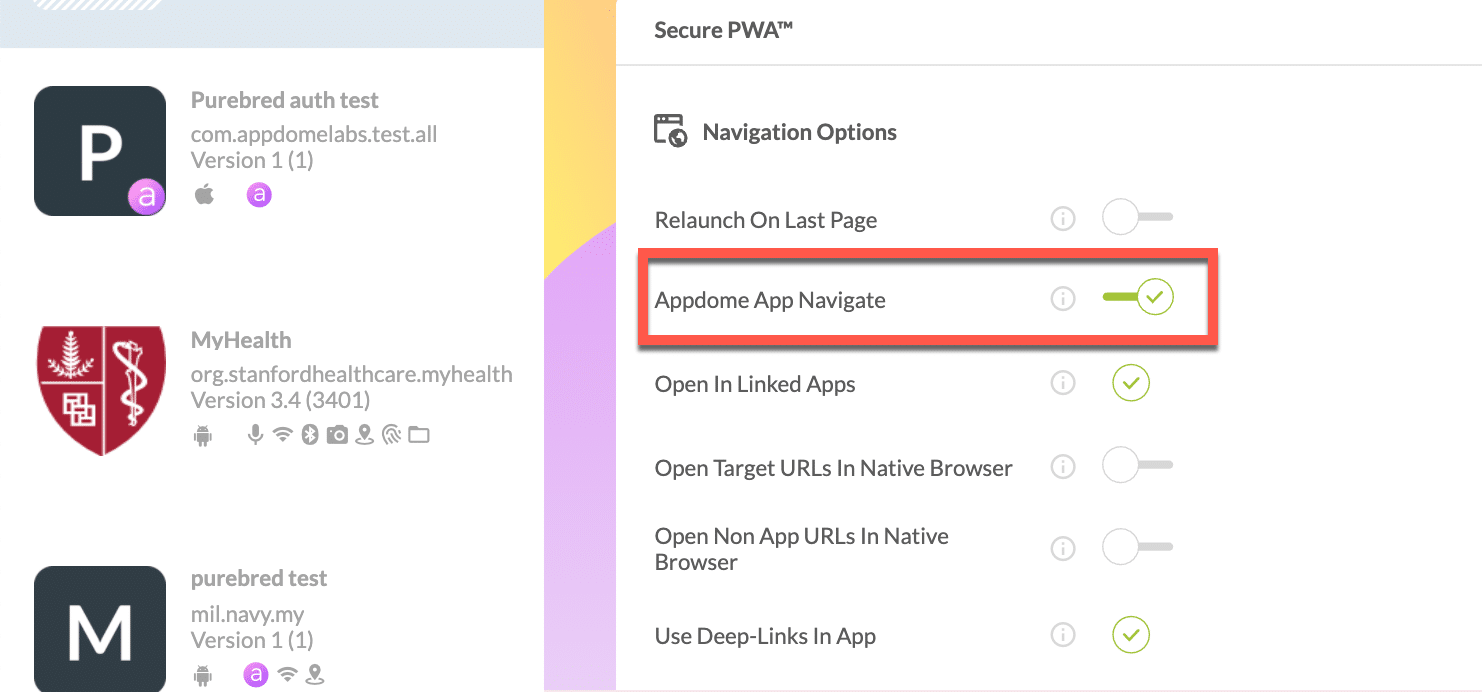
Task: Select the MyHealth Stanford shield thumbnail
Action: 100,389
